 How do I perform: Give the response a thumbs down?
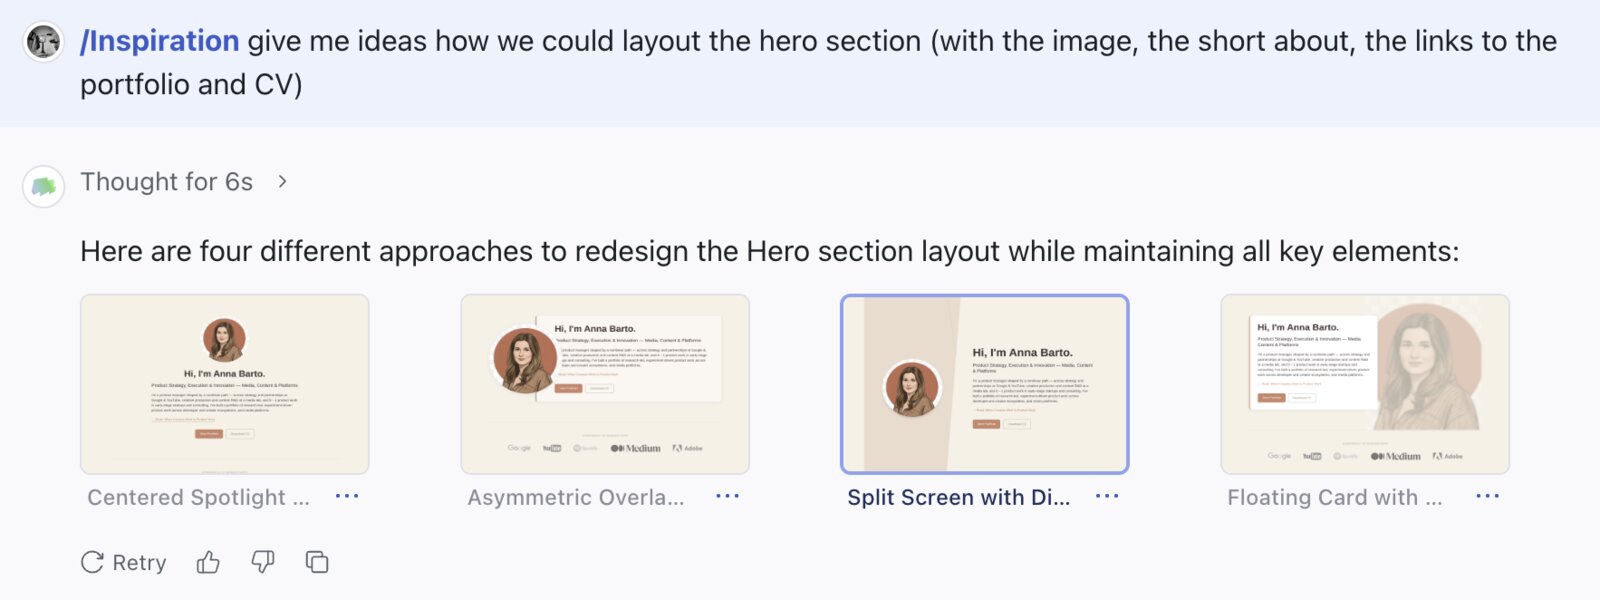pyautogui.click(x=263, y=563)
